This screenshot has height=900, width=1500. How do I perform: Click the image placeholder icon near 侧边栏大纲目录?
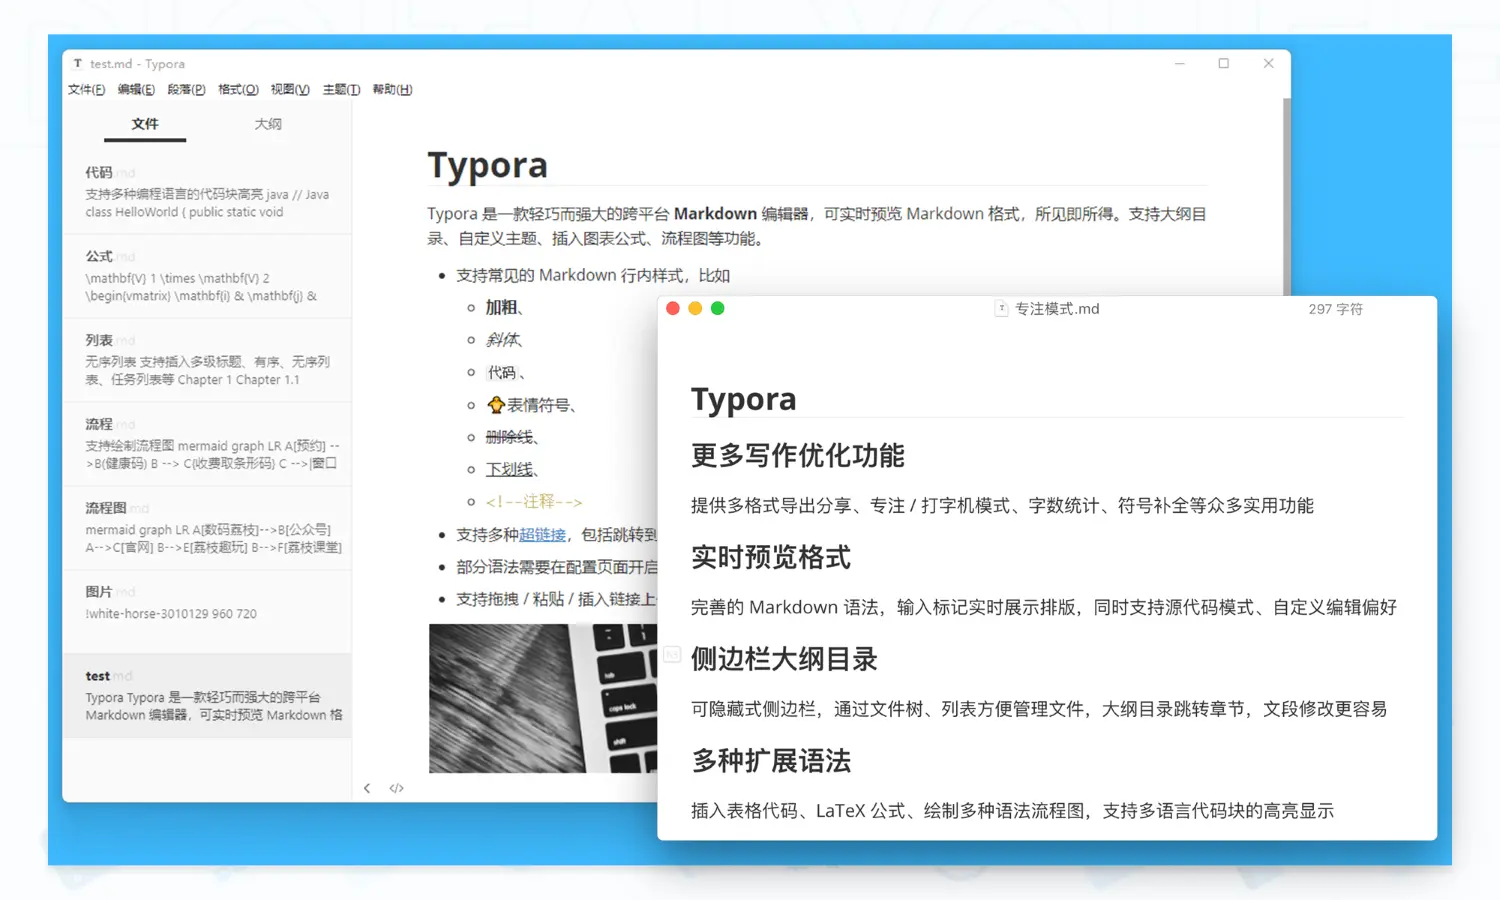[x=671, y=655]
